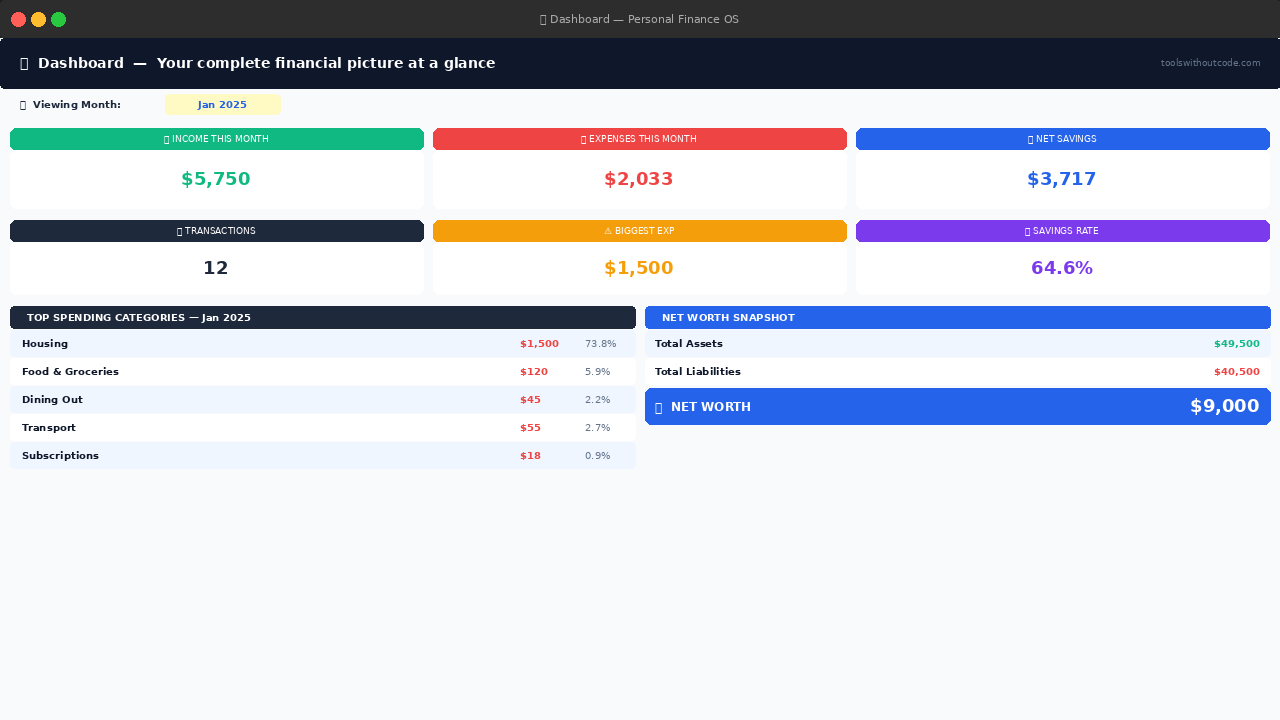Select the Biggest Exp card header

[640, 231]
